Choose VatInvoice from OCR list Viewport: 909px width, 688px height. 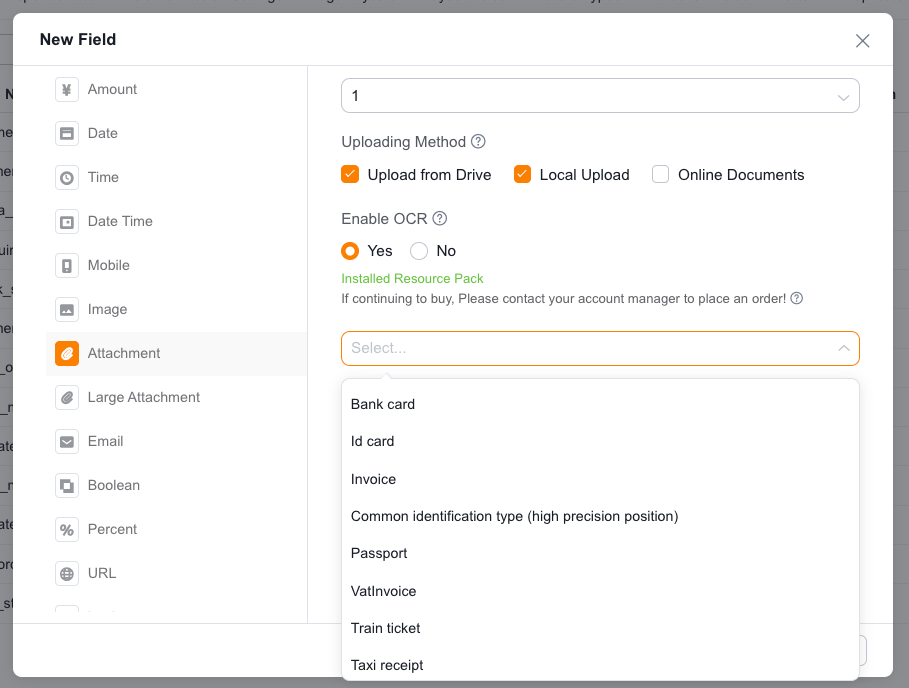tap(600, 591)
